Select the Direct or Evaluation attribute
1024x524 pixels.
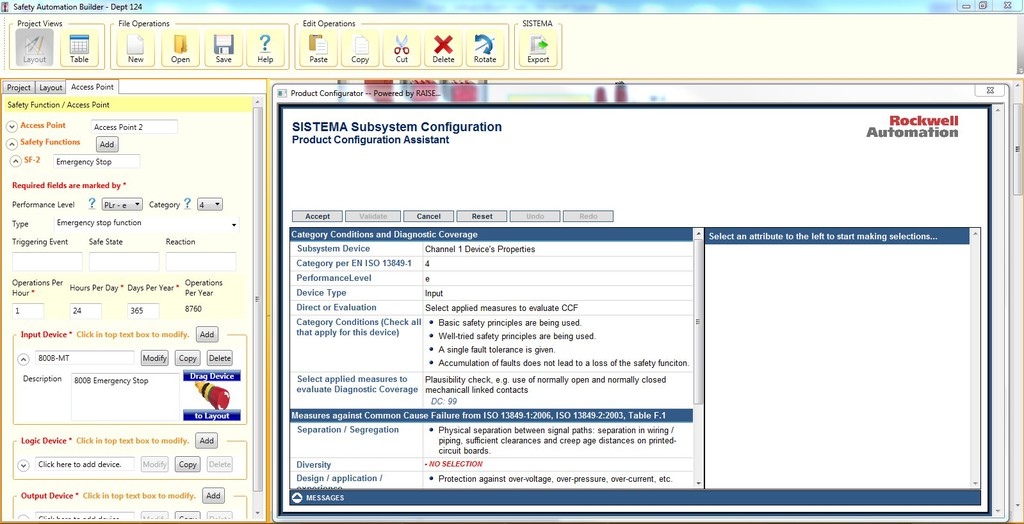tap(491, 308)
